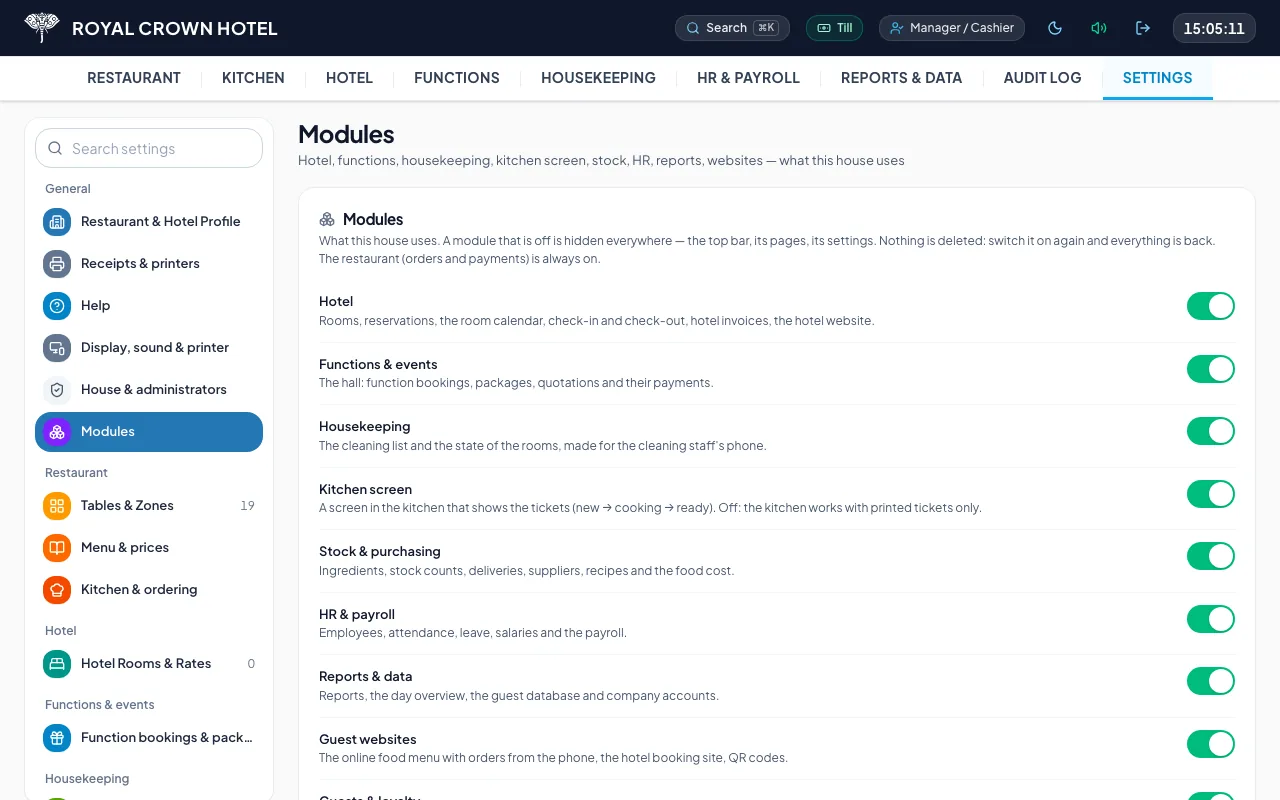Switch to the Kitchen tab
The width and height of the screenshot is (1280, 800).
[253, 78]
